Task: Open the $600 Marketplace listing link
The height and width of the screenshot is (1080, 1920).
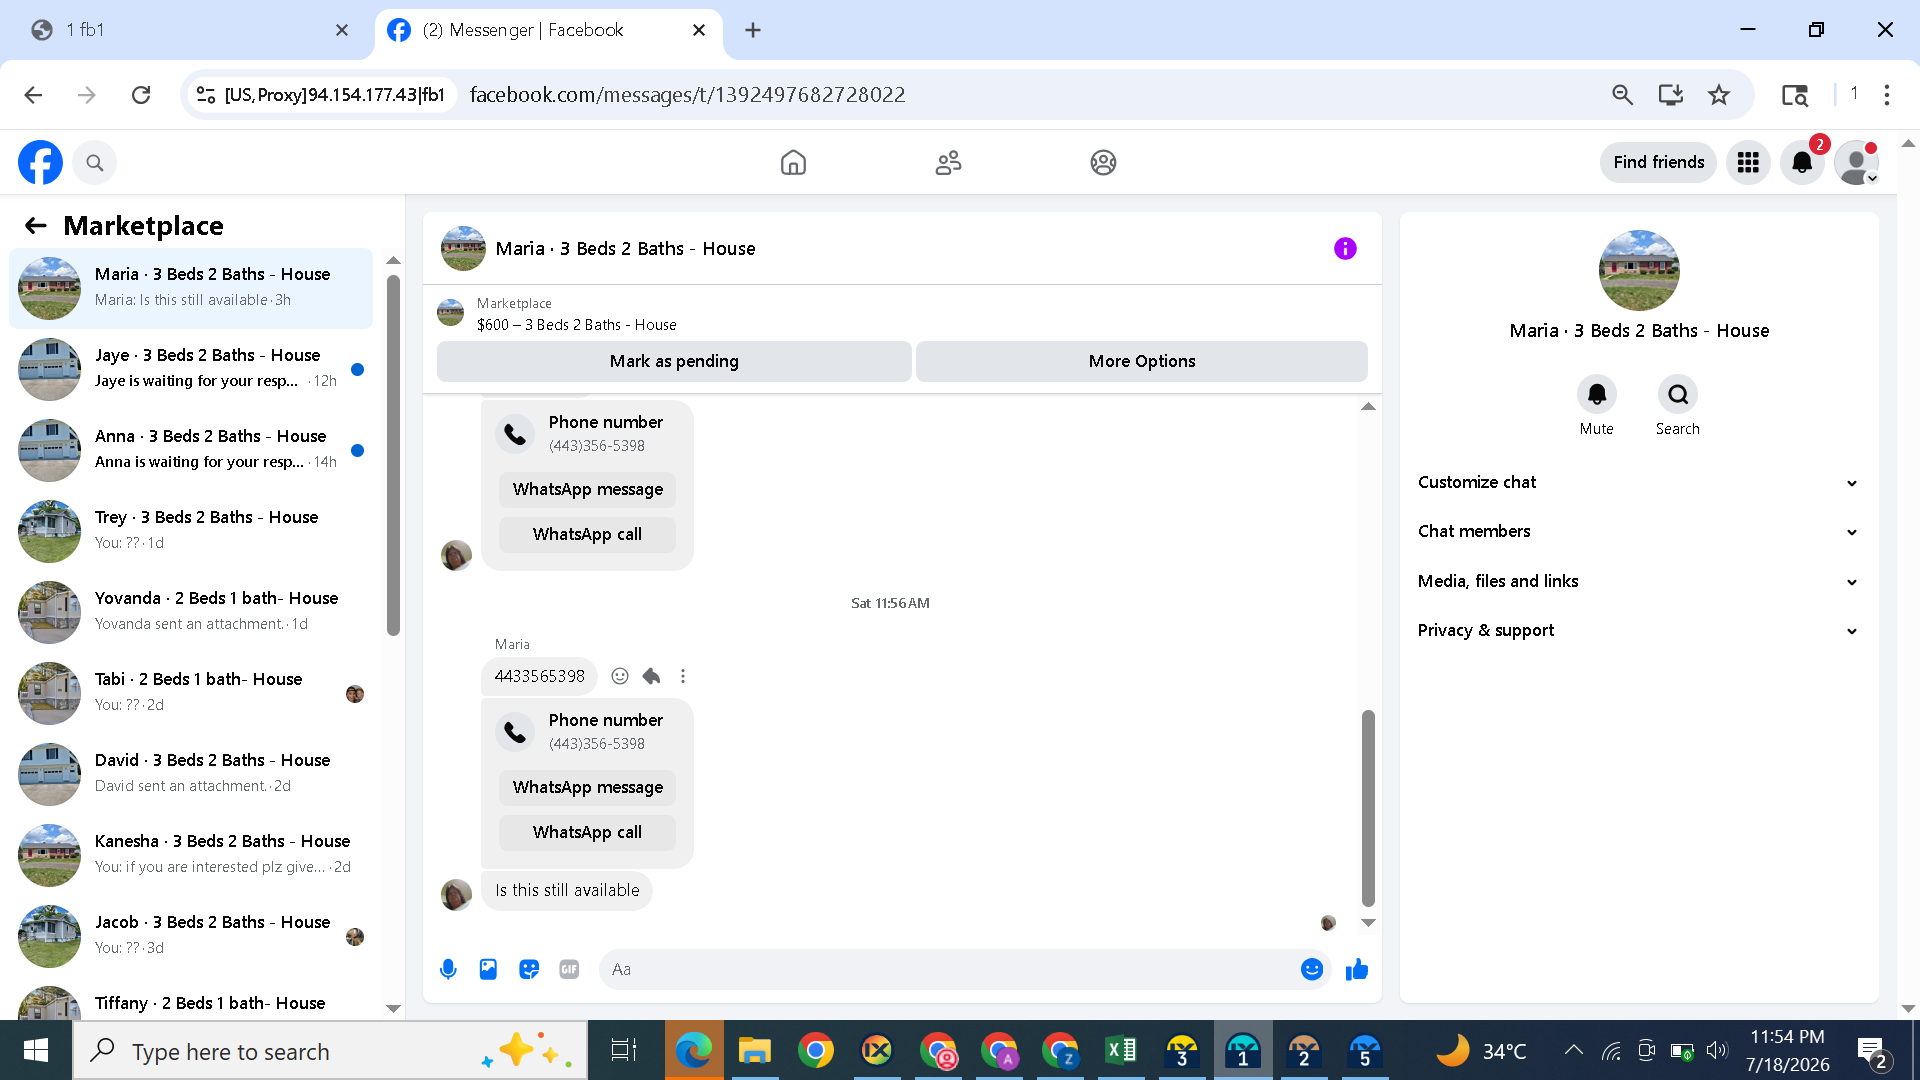Action: (x=577, y=325)
